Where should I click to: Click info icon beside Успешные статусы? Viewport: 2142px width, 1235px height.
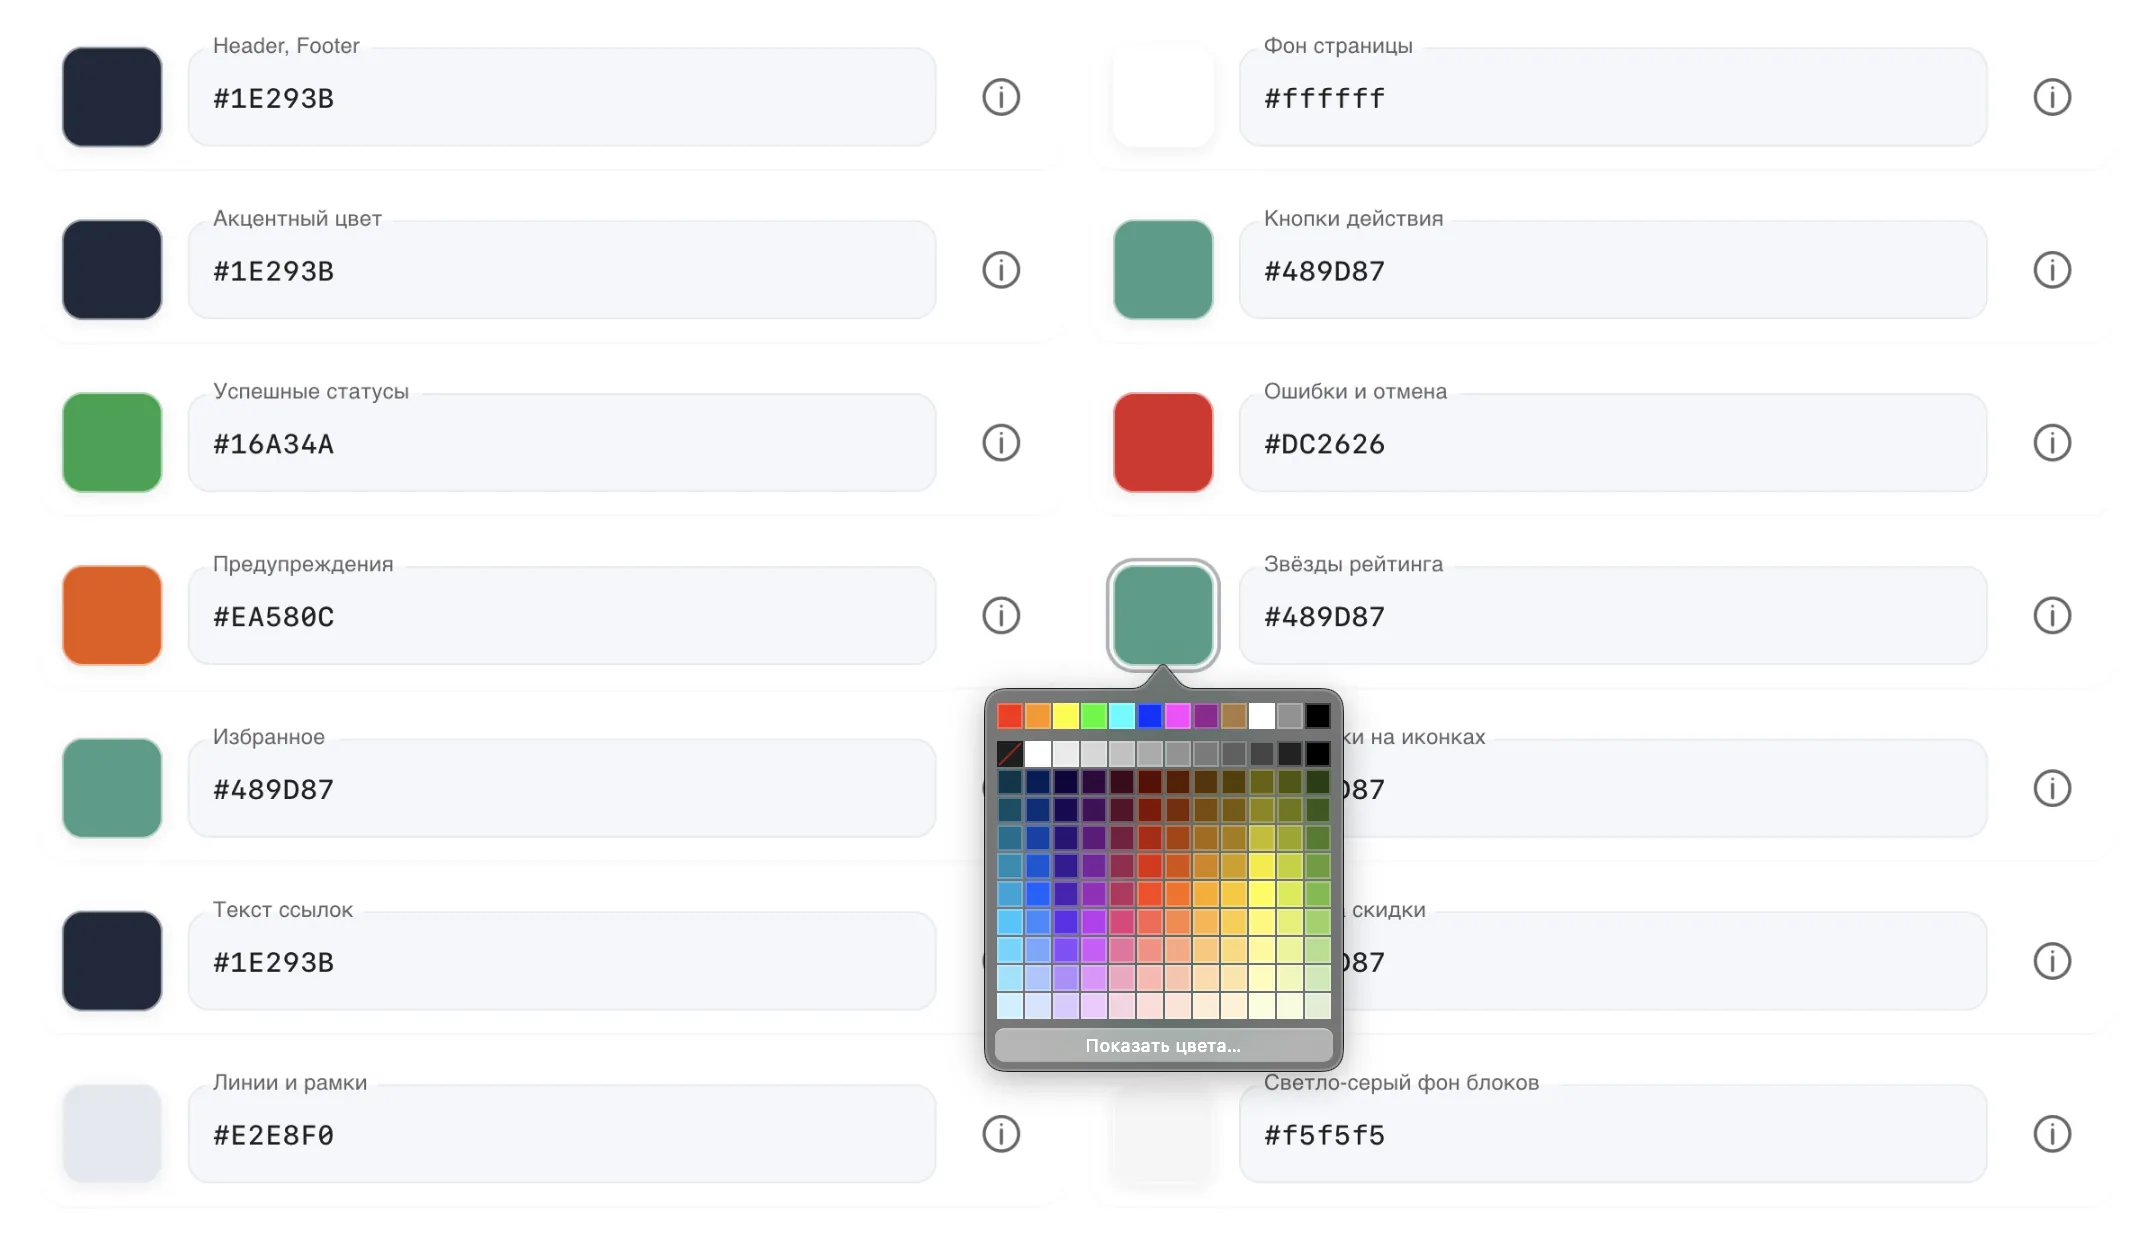[x=1000, y=443]
